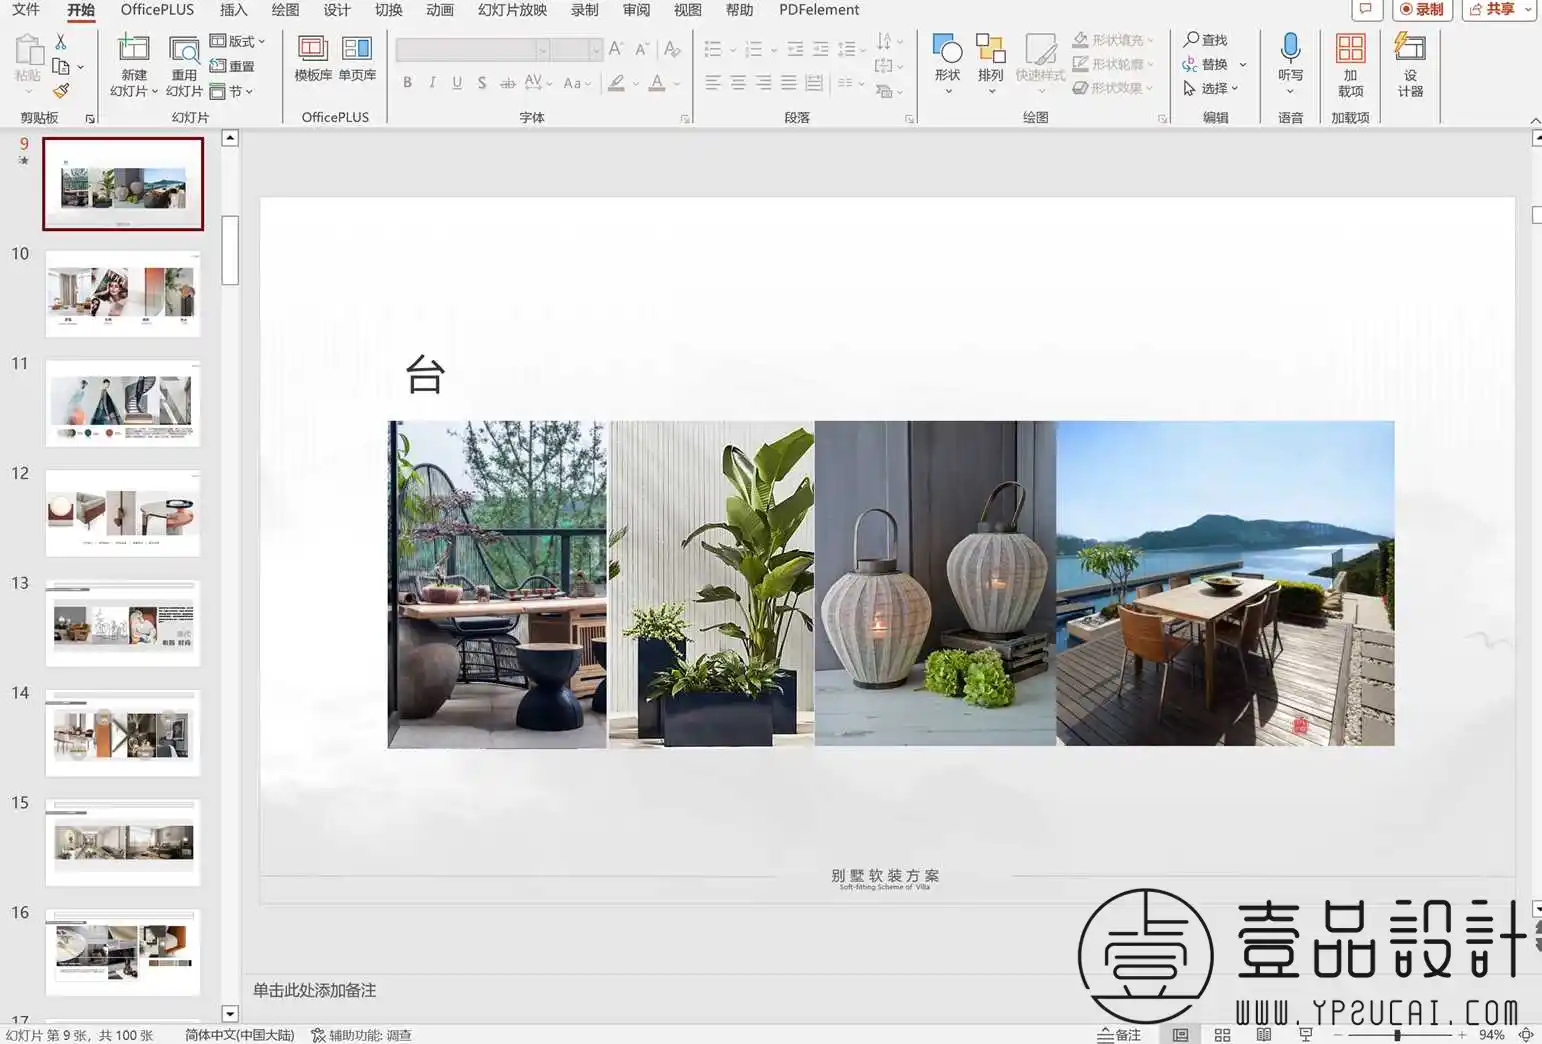Click the increase indent icon
1542x1044 pixels.
pyautogui.click(x=821, y=49)
